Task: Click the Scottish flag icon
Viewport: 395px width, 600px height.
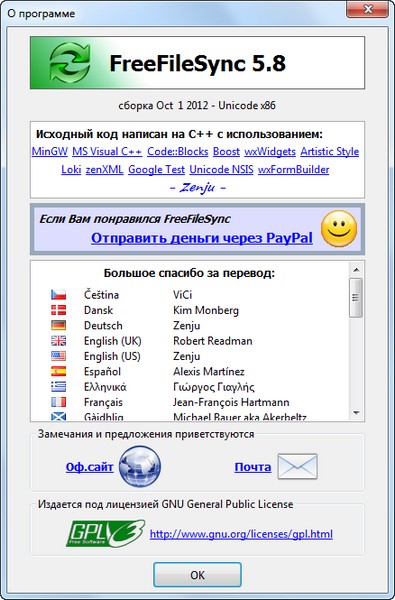Action: pos(59,417)
